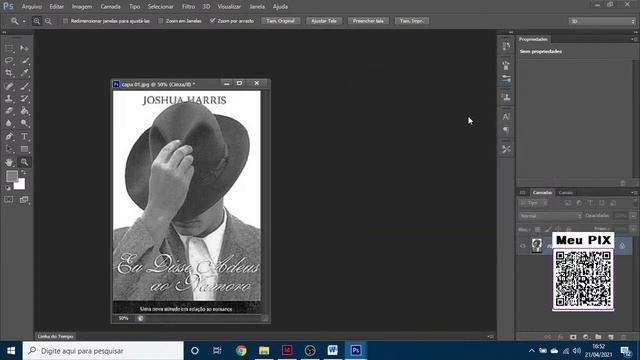
Task: Select the Brush tool
Action: tap(24, 86)
